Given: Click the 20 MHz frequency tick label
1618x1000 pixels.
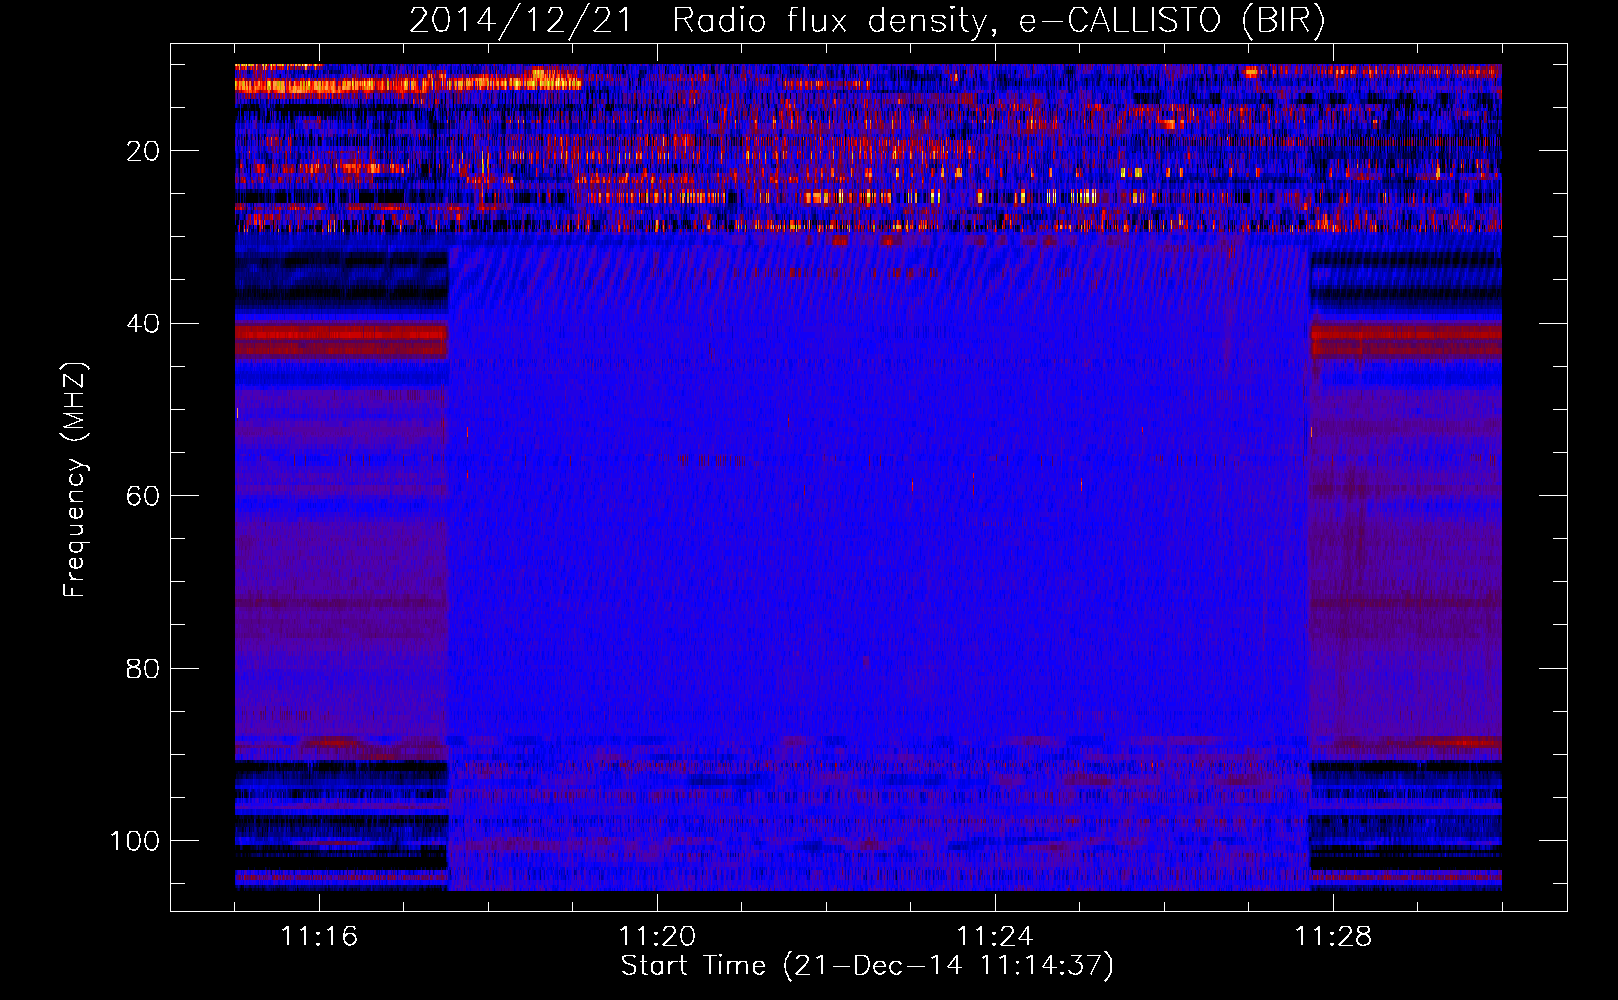Looking at the screenshot, I should tap(143, 151).
